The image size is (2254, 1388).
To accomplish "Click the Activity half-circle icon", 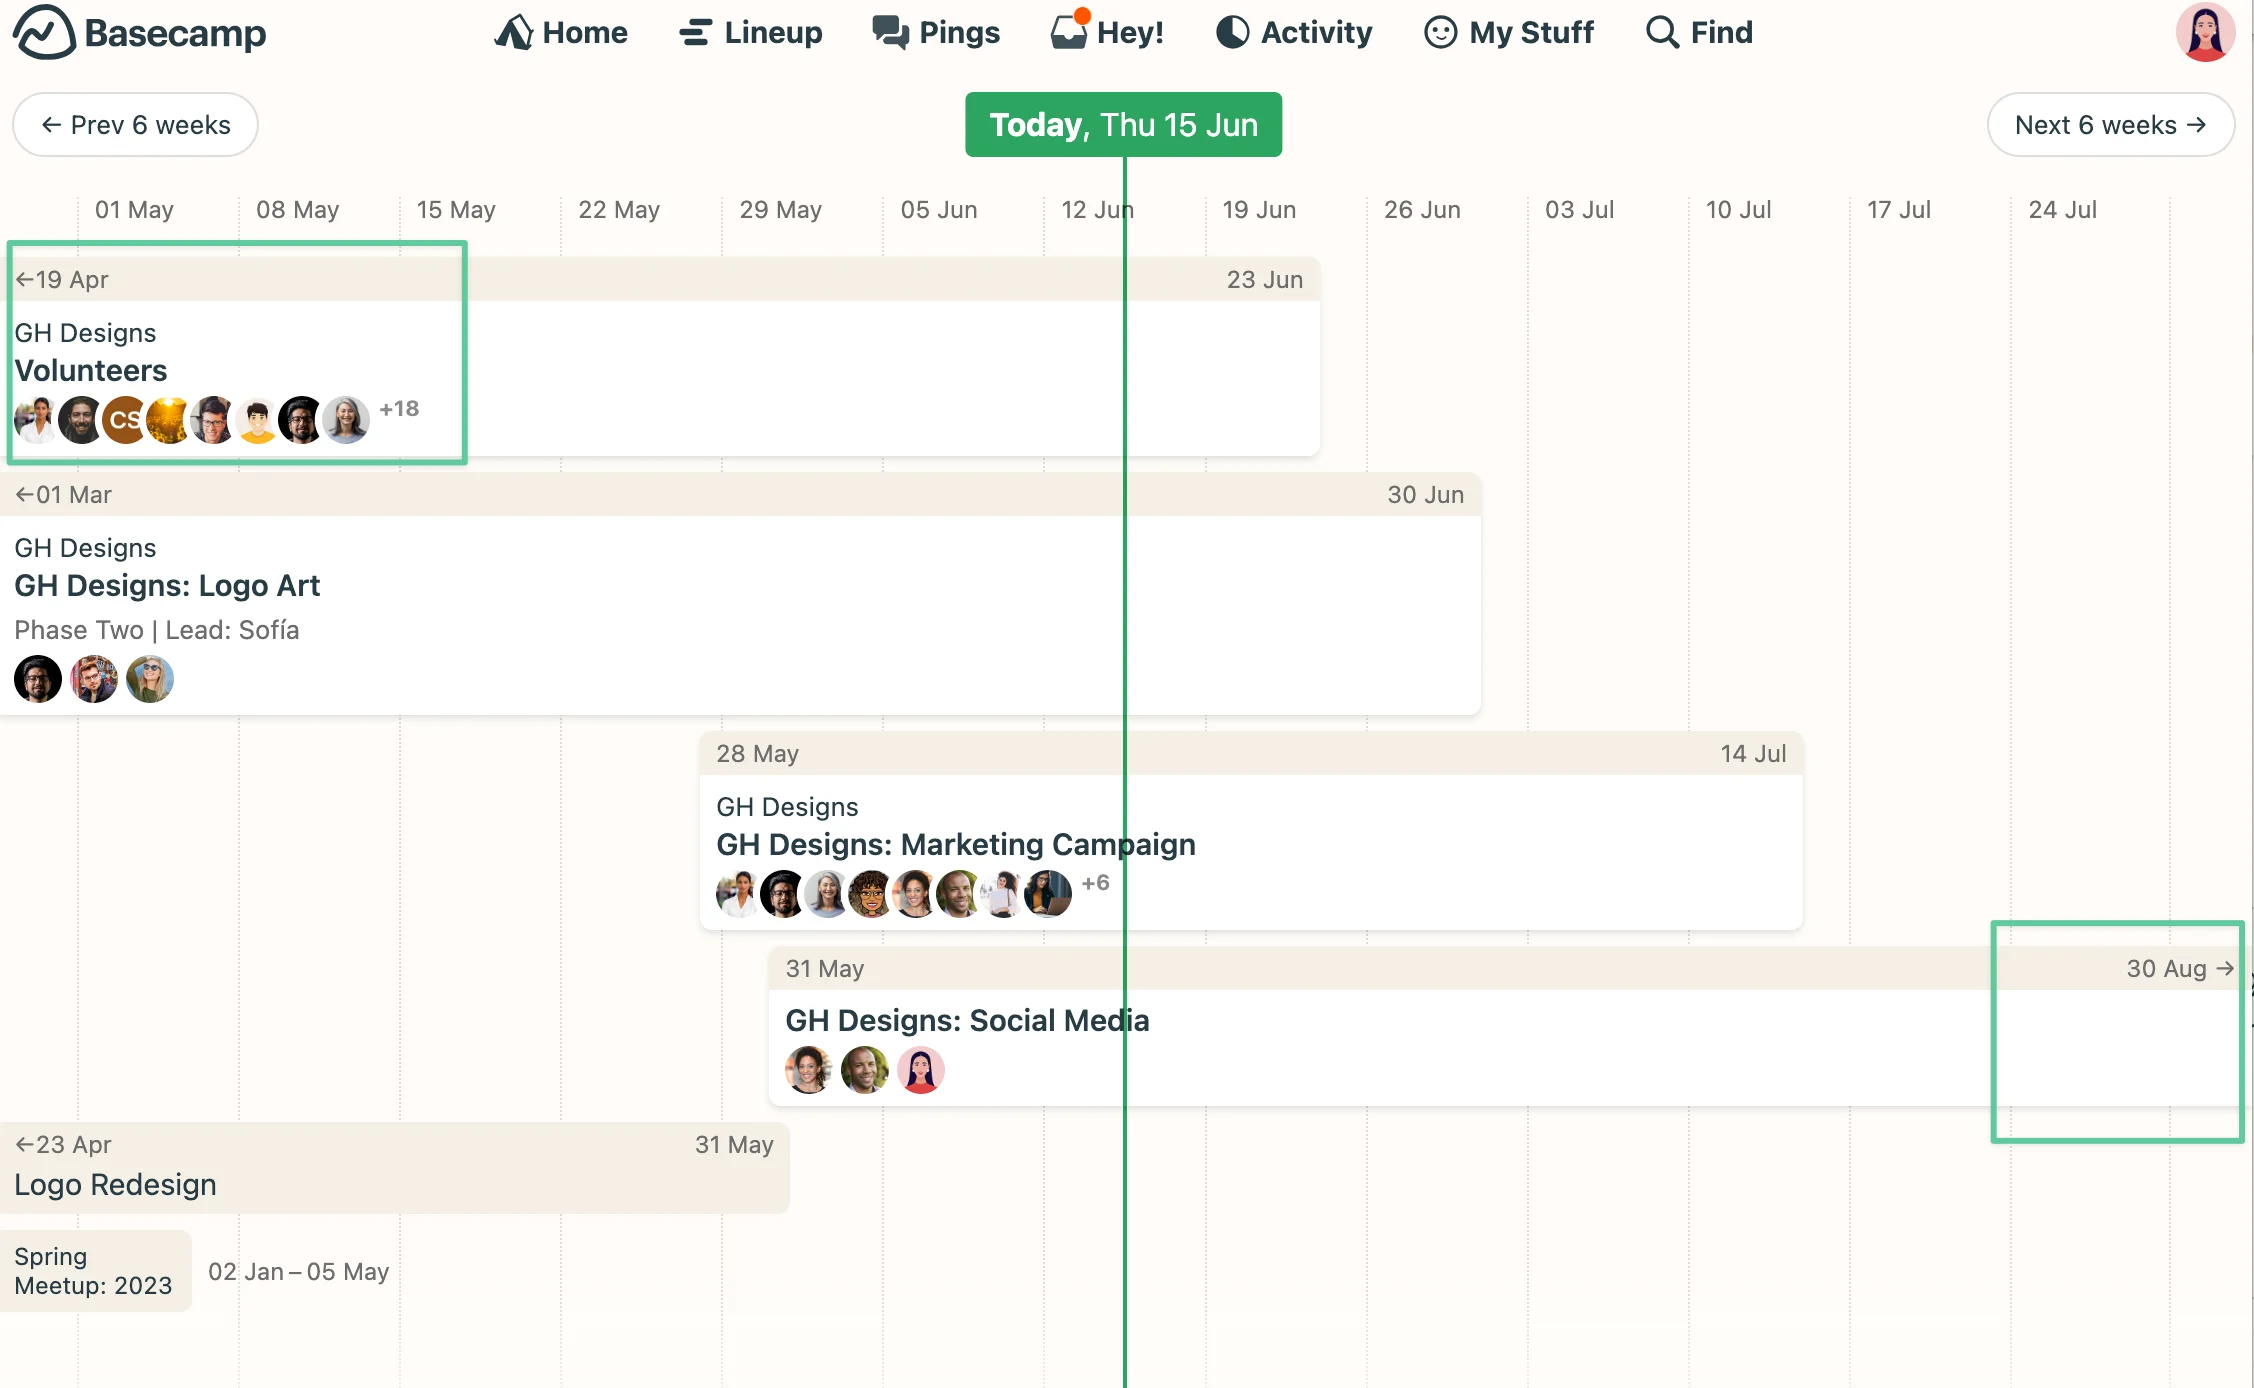I will [1232, 33].
